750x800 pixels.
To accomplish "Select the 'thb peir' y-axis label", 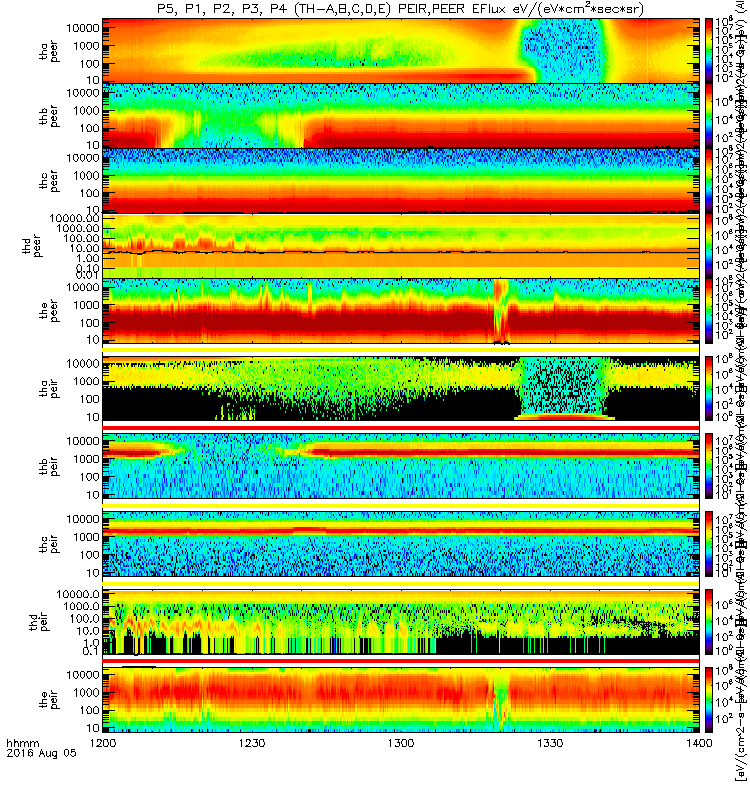I will point(49,467).
